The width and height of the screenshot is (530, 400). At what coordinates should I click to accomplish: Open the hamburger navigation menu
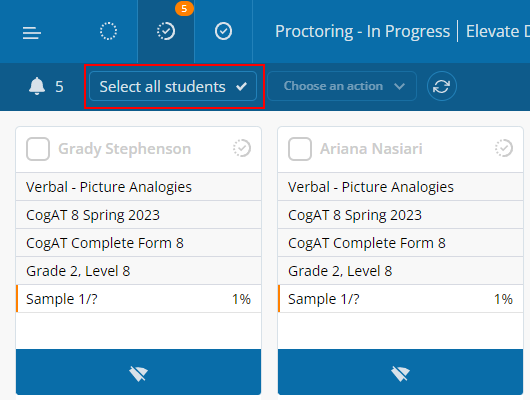click(x=32, y=32)
